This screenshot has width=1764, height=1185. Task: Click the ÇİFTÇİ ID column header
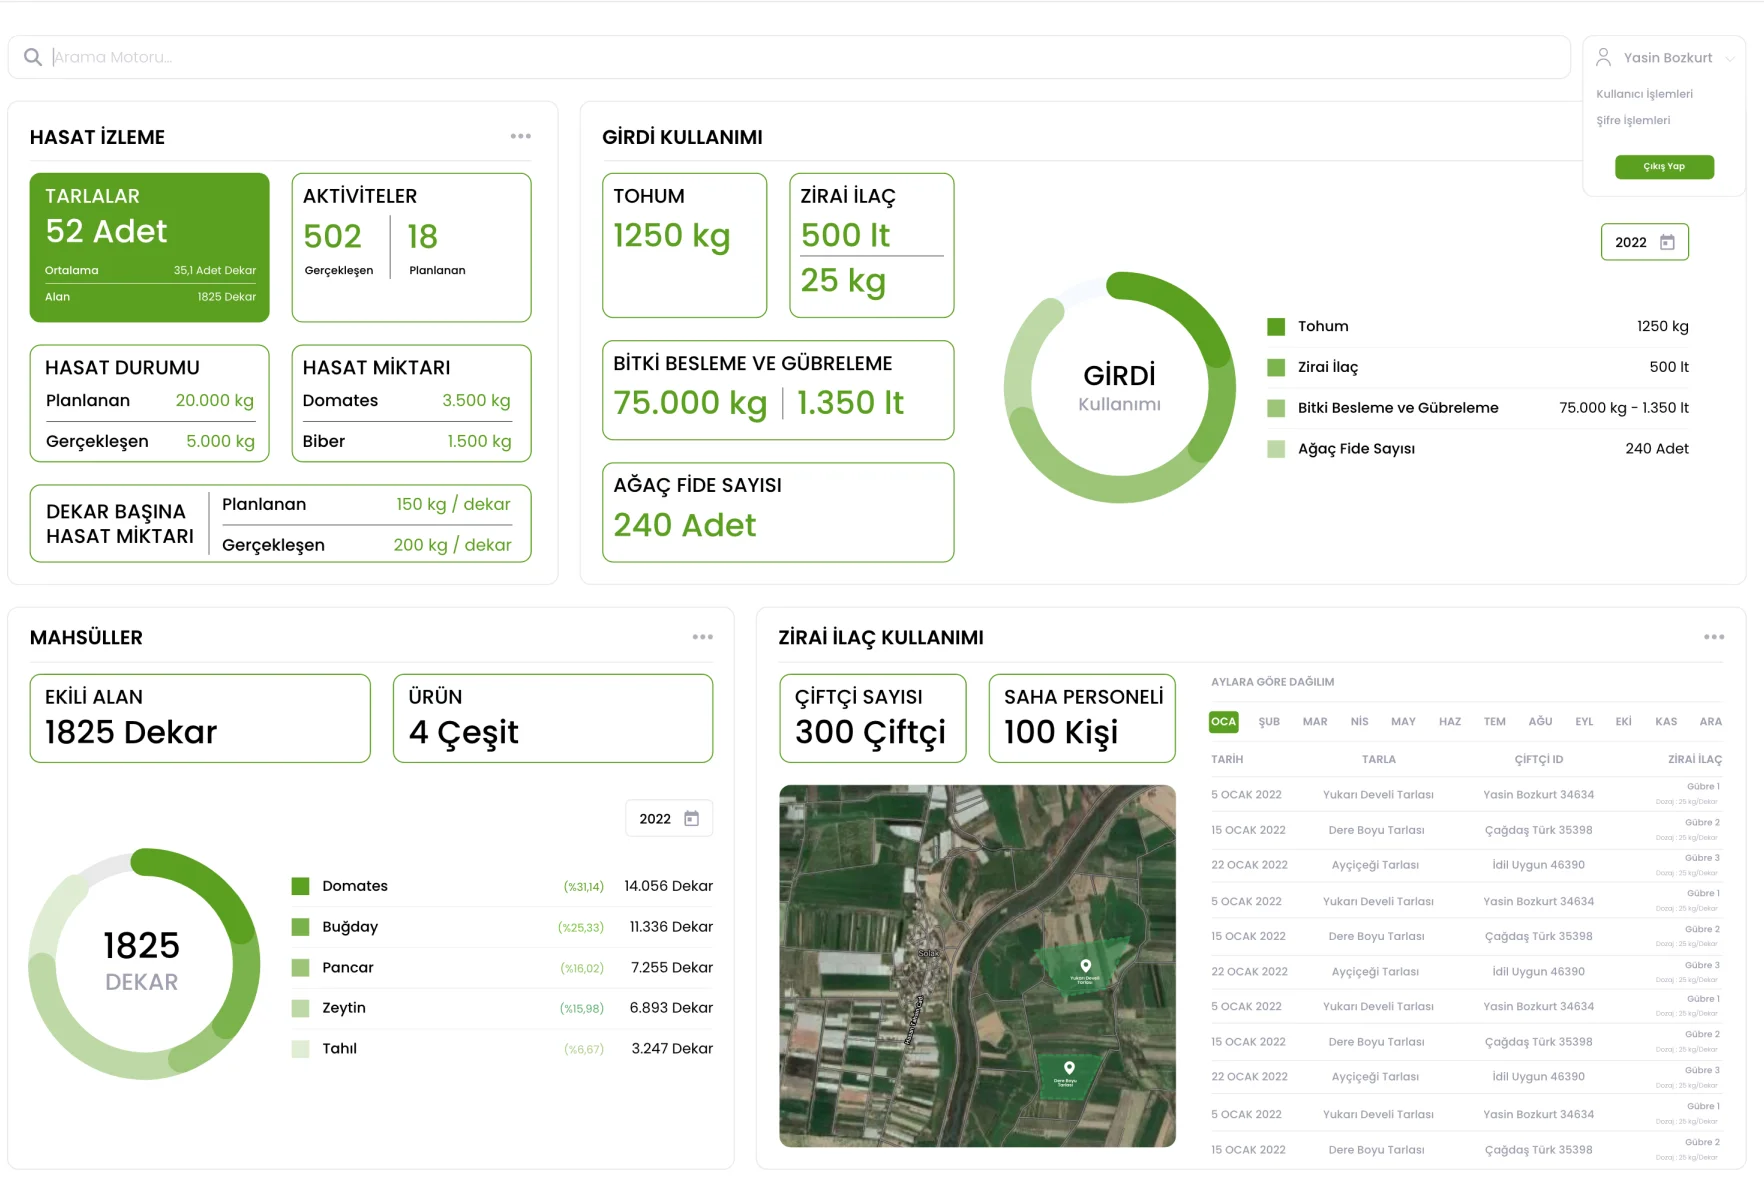coord(1538,759)
